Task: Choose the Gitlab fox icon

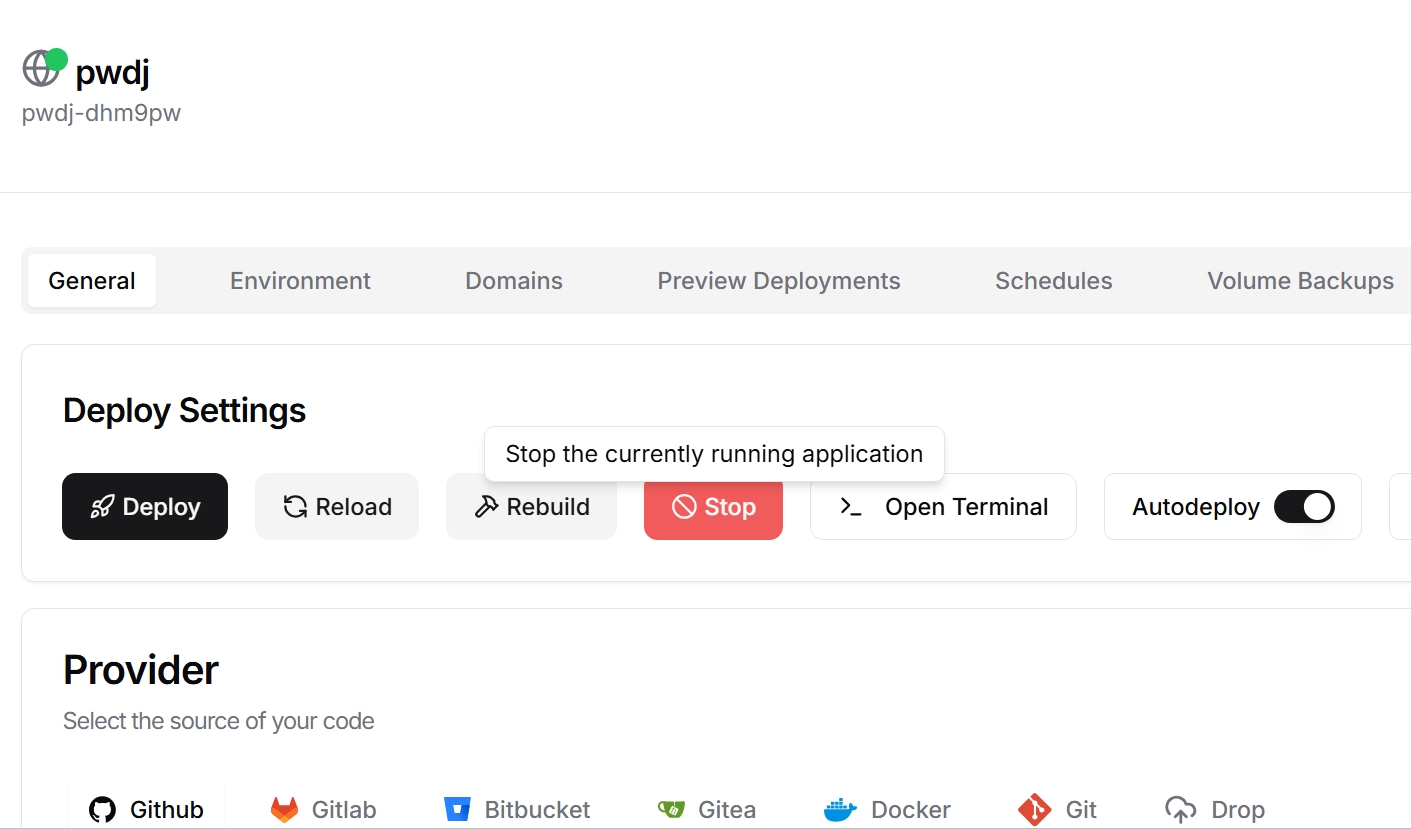Action: [x=285, y=809]
